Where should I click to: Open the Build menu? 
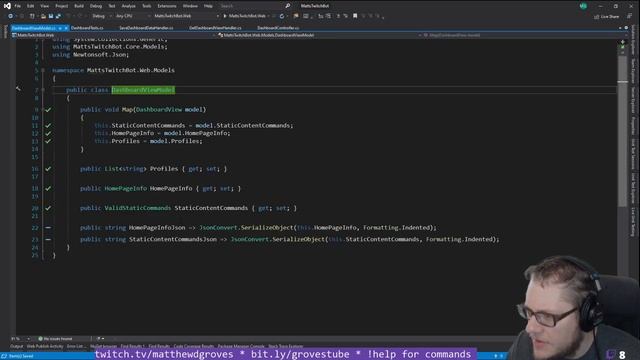point(79,6)
